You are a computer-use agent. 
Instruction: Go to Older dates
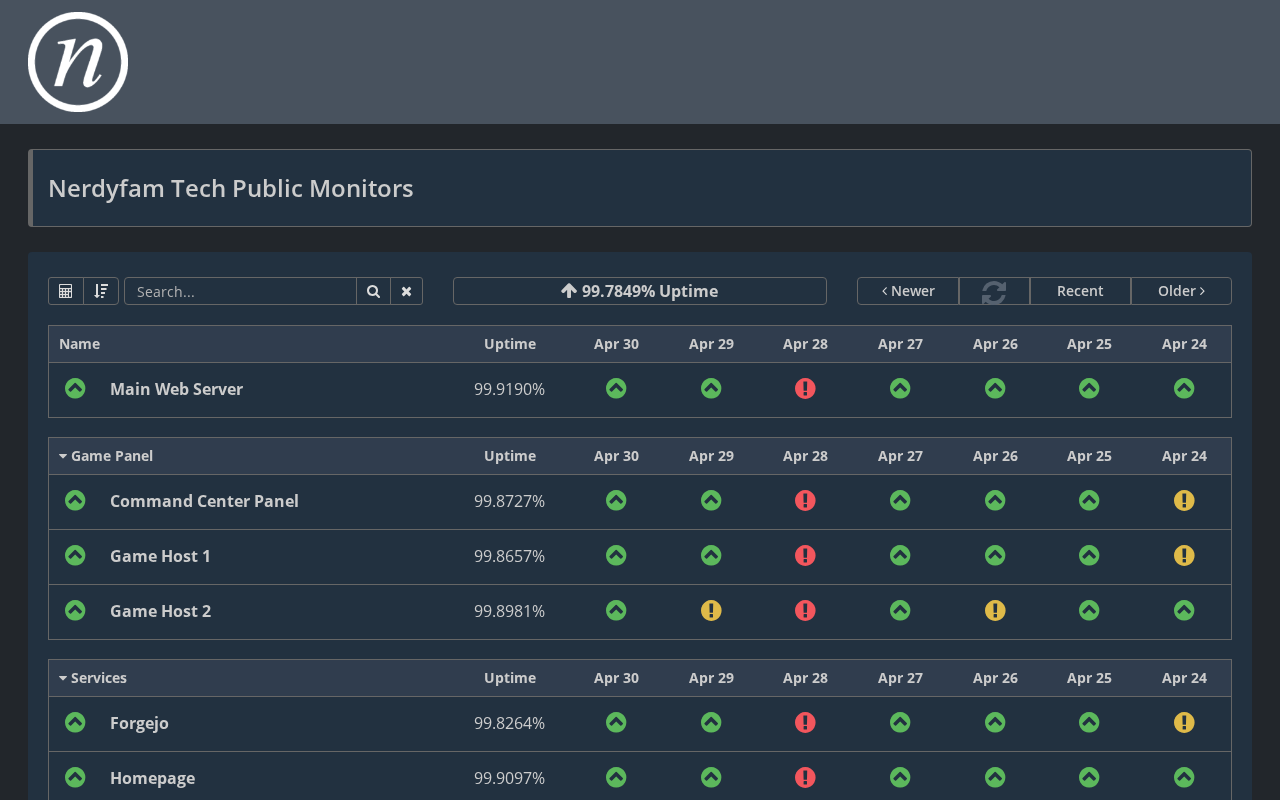[x=1181, y=291]
